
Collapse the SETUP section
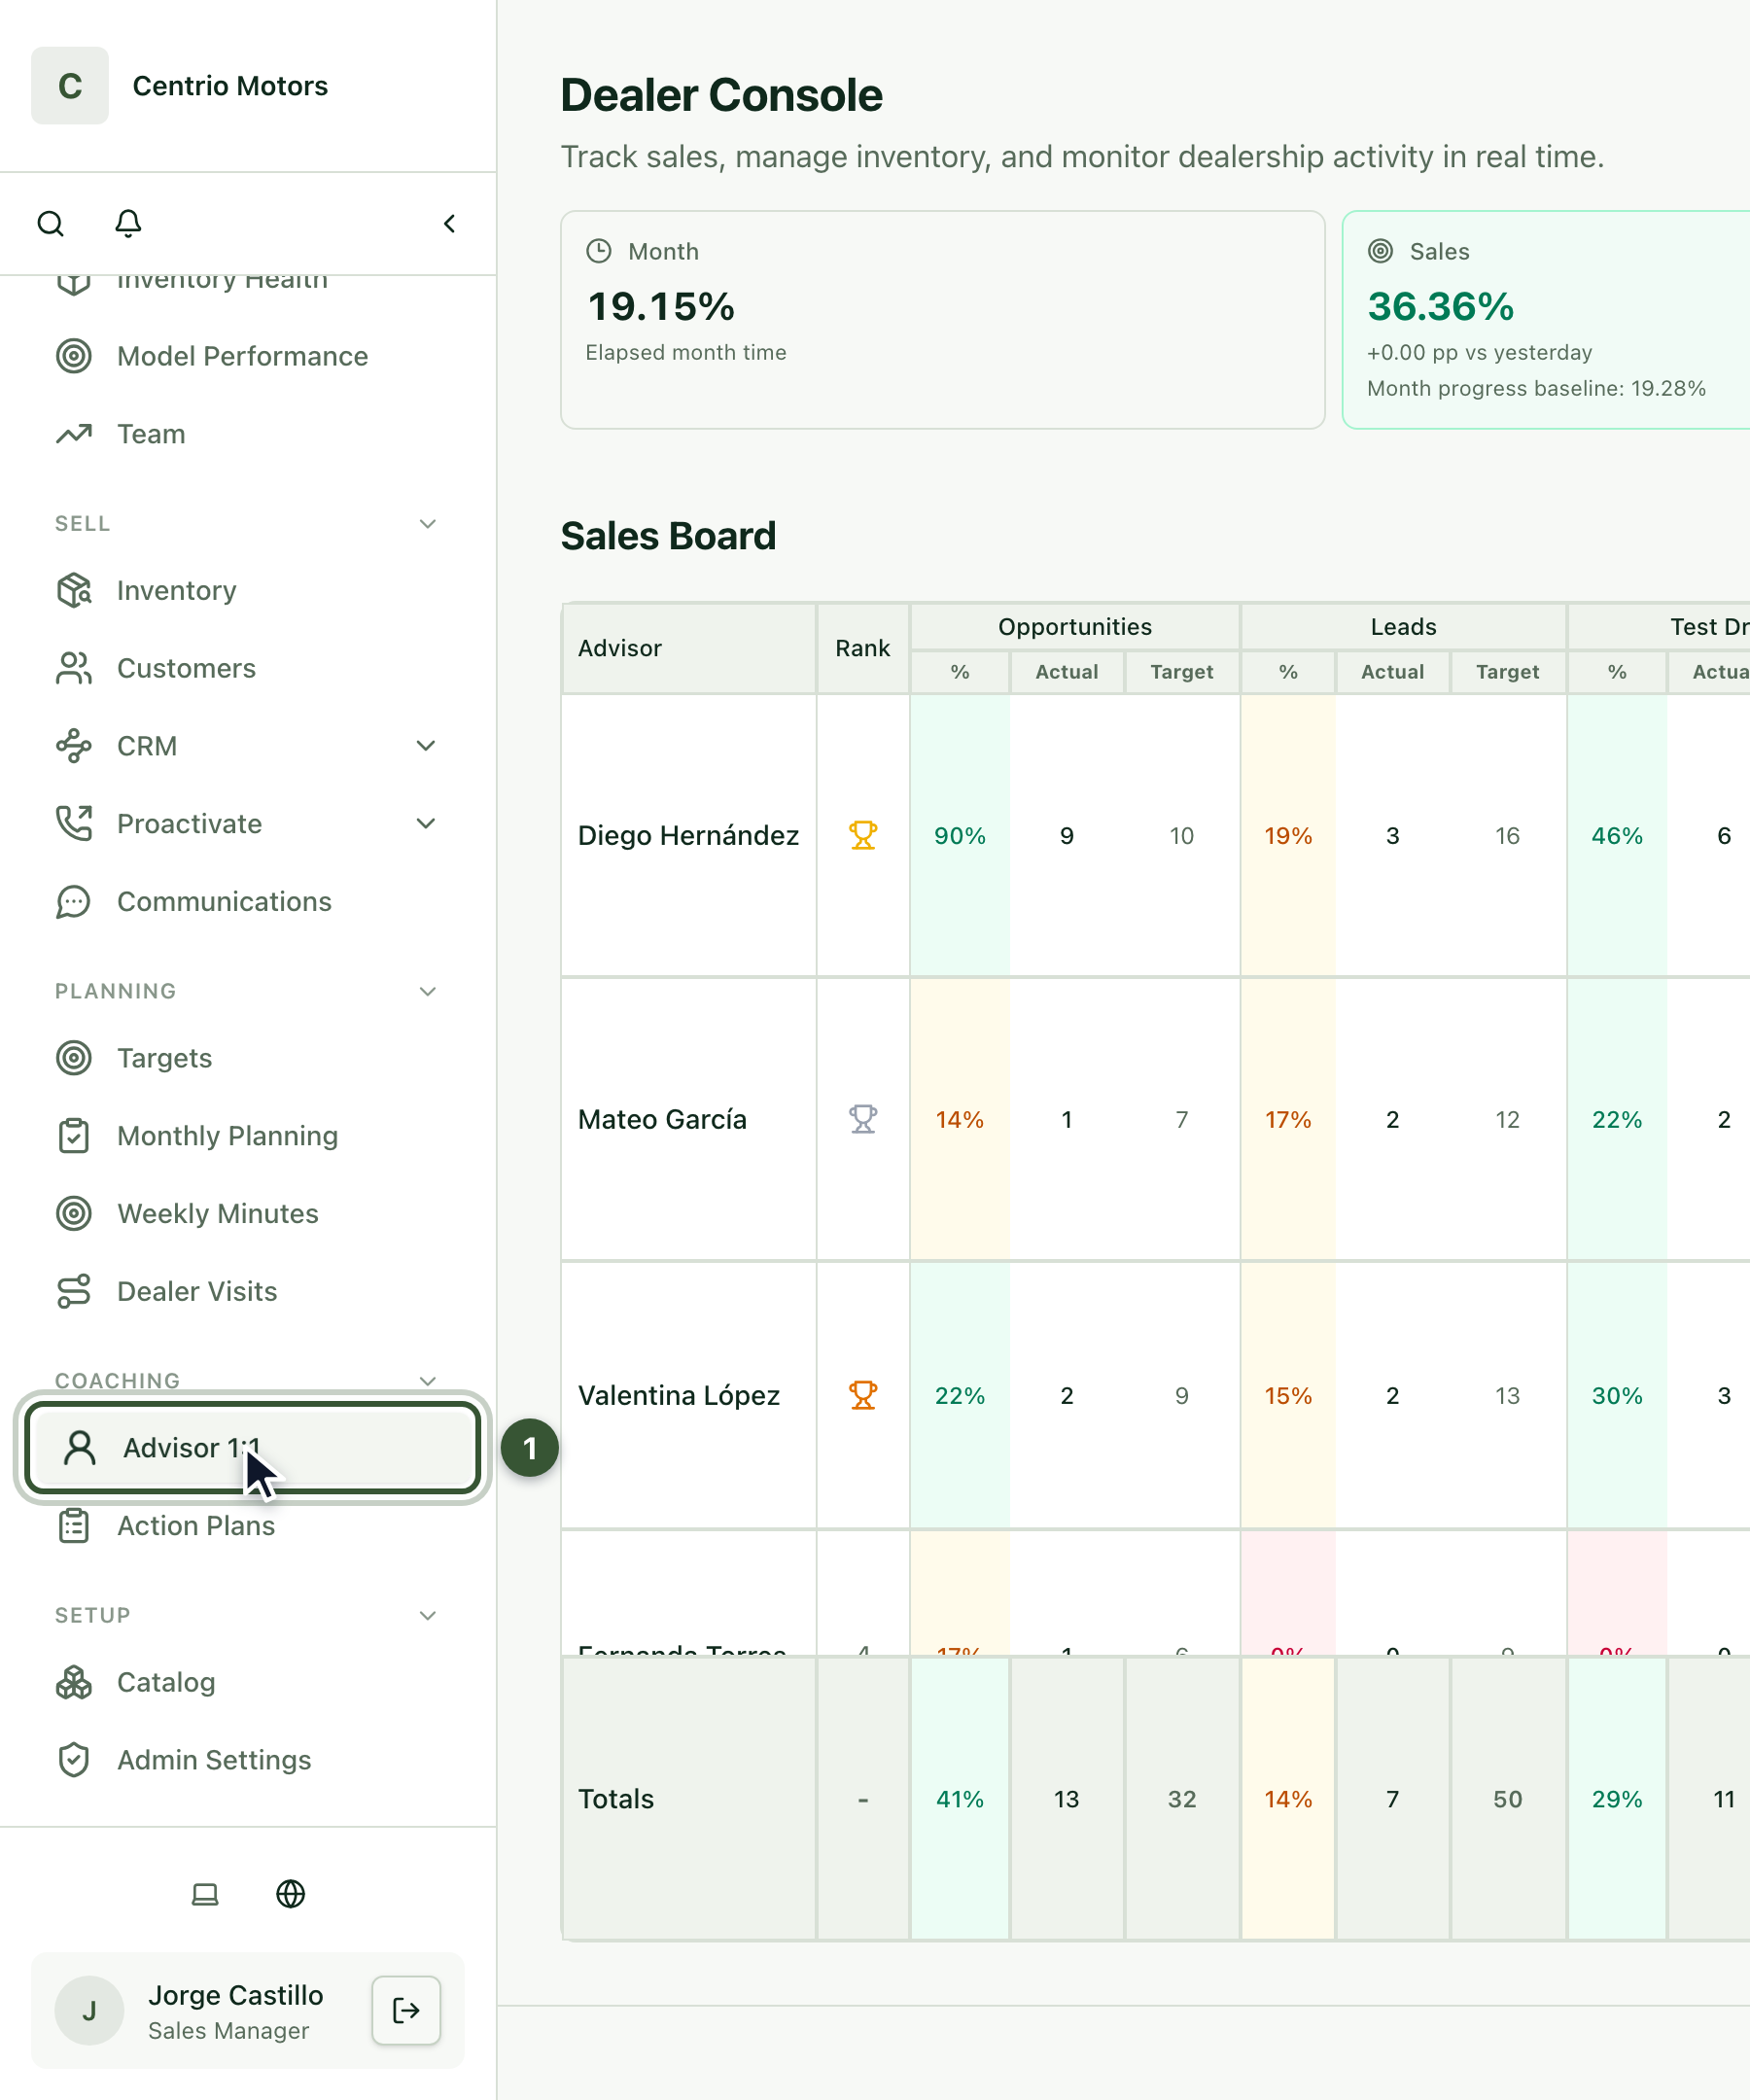428,1616
